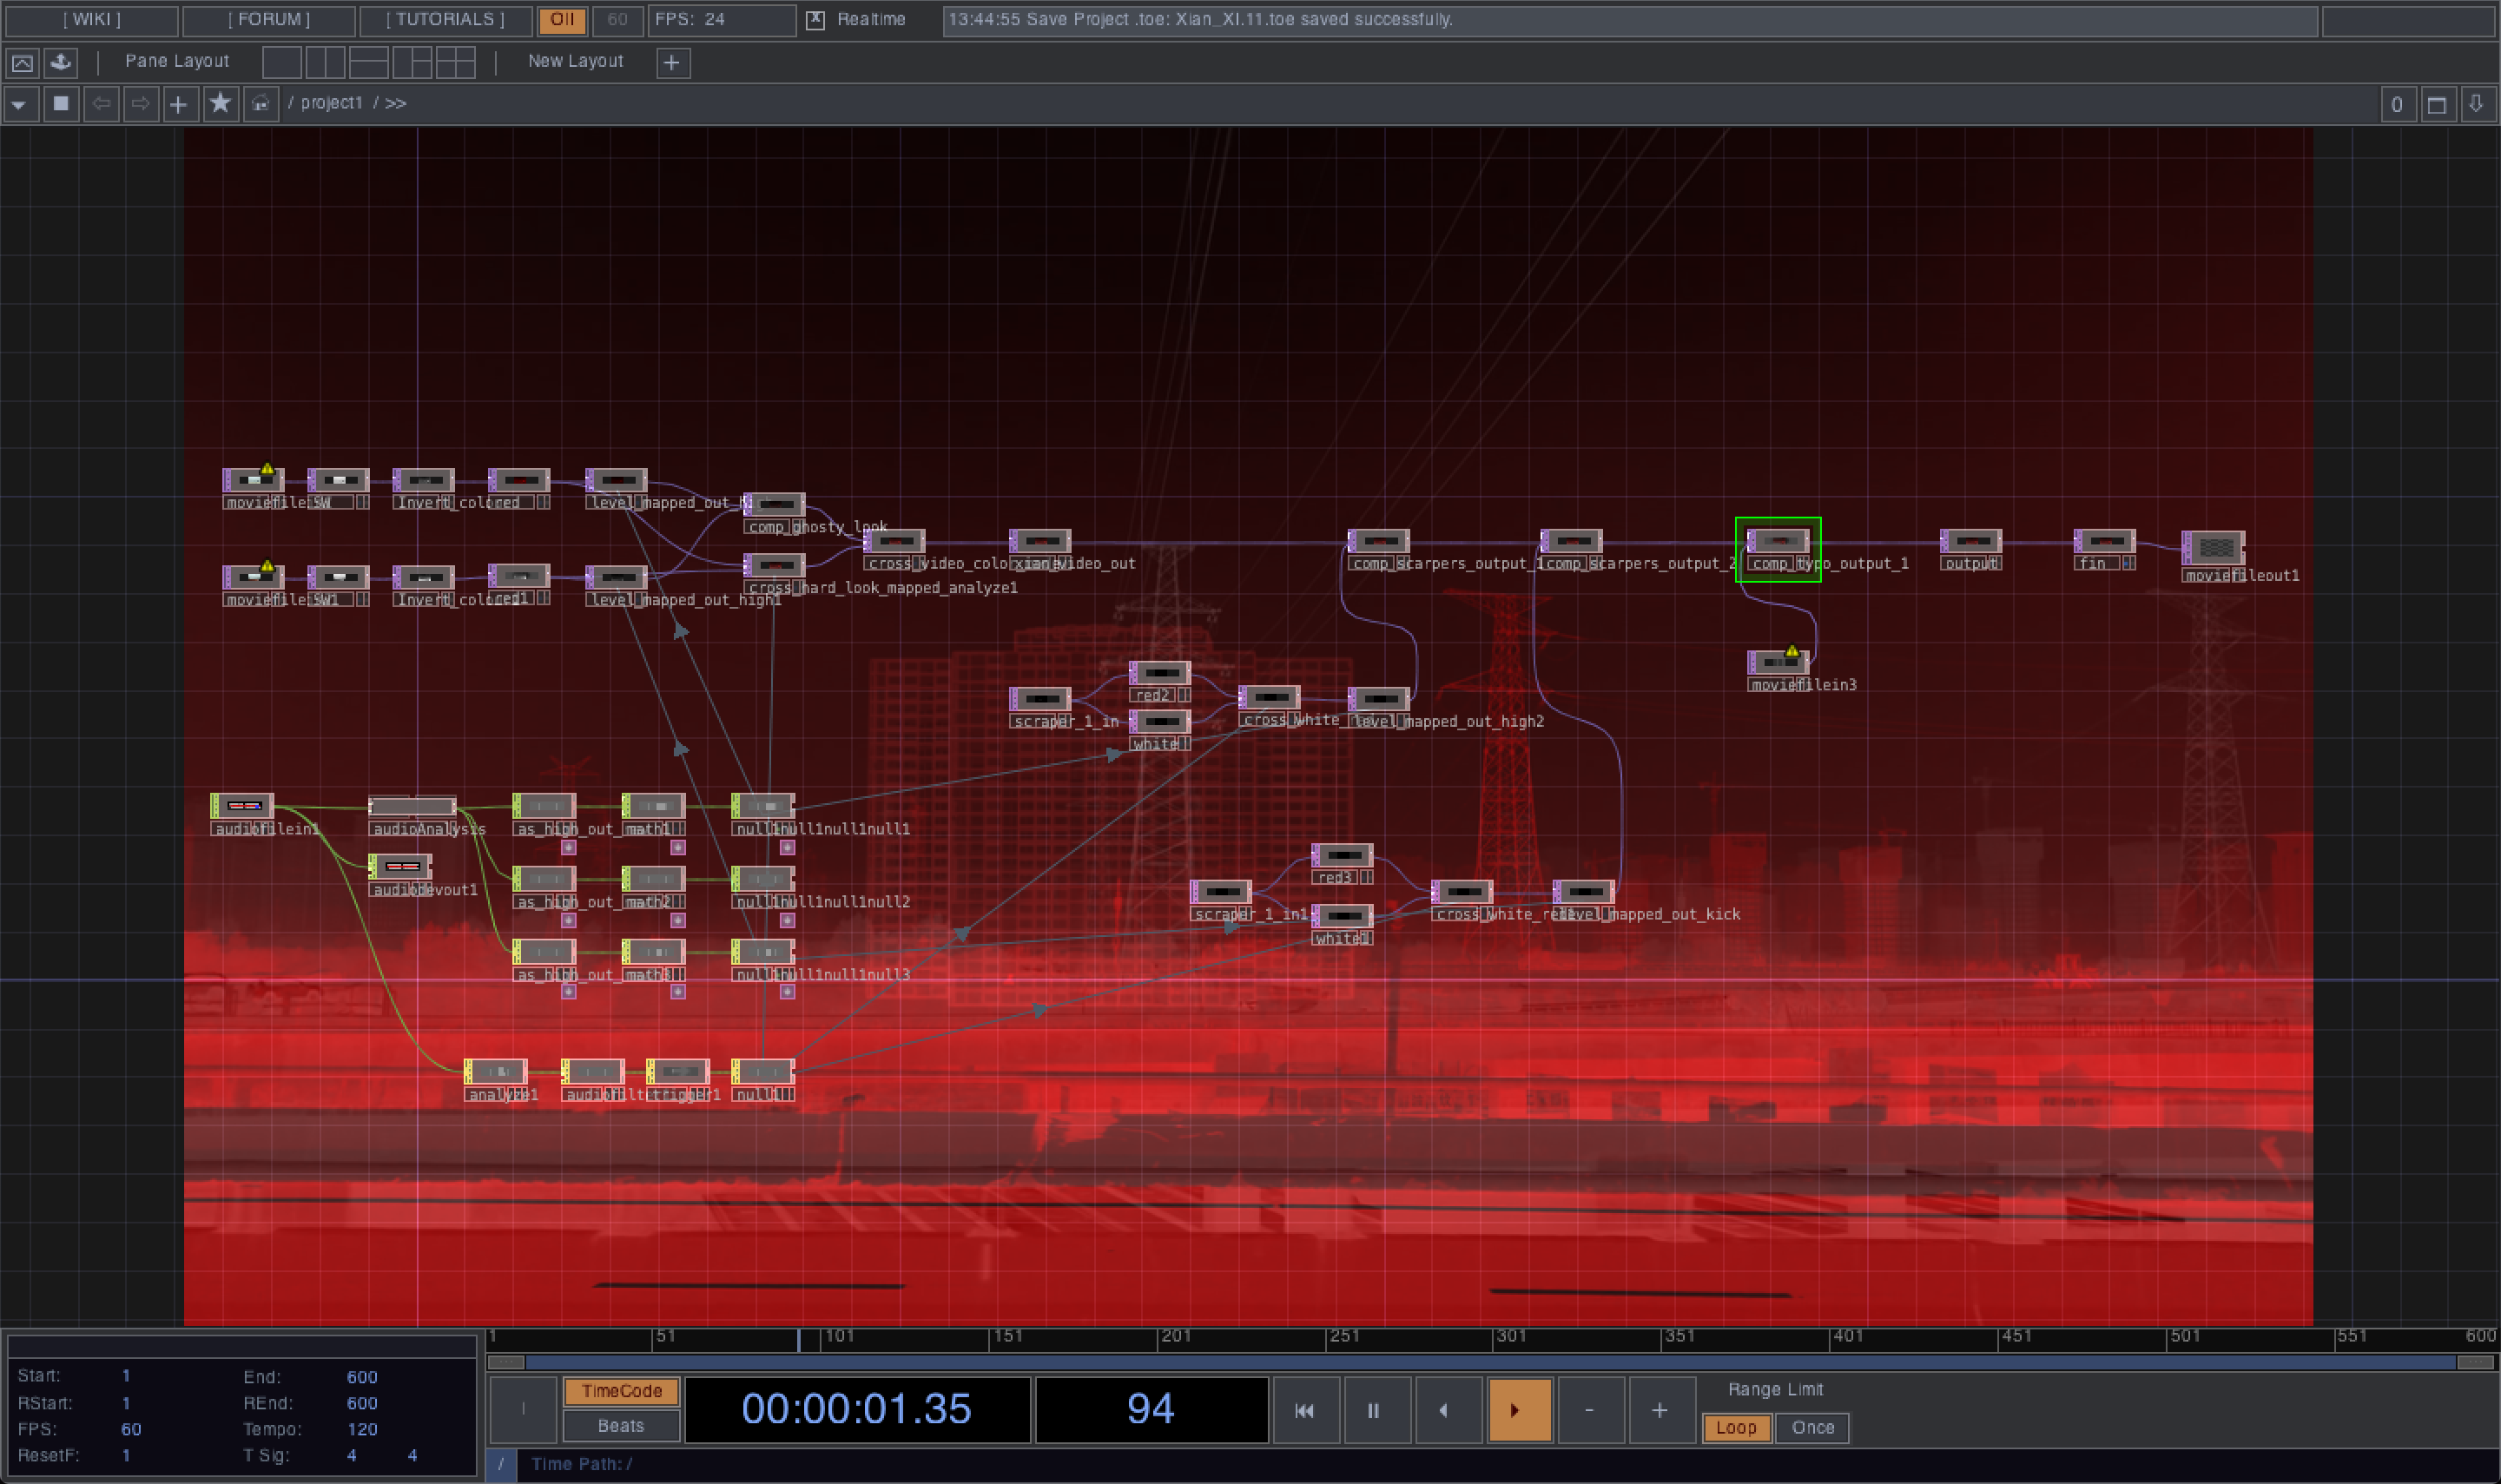Click the 0 pane indicator button
The width and height of the screenshot is (2501, 1484).
2397,105
